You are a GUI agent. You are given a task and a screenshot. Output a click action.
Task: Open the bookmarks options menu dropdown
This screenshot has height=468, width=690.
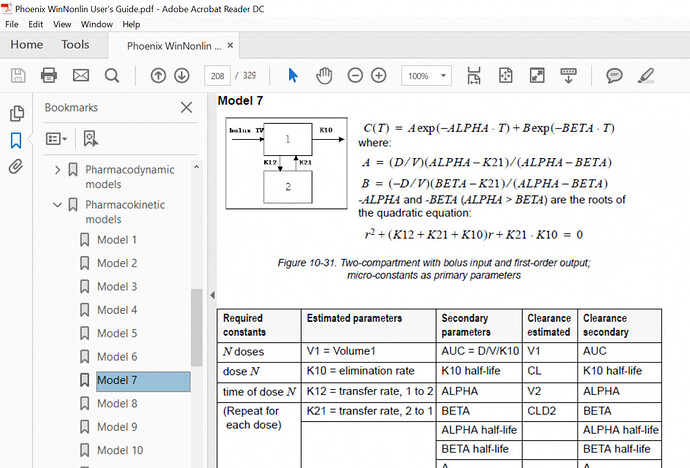point(56,139)
